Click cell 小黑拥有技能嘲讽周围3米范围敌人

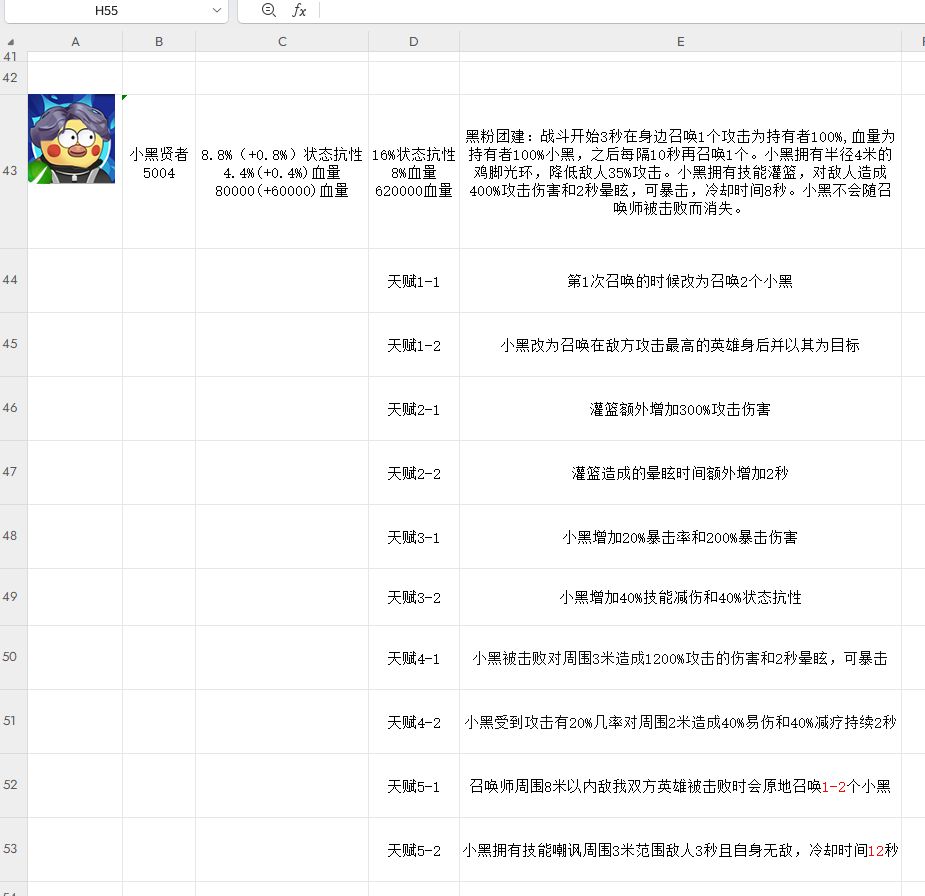coord(680,850)
